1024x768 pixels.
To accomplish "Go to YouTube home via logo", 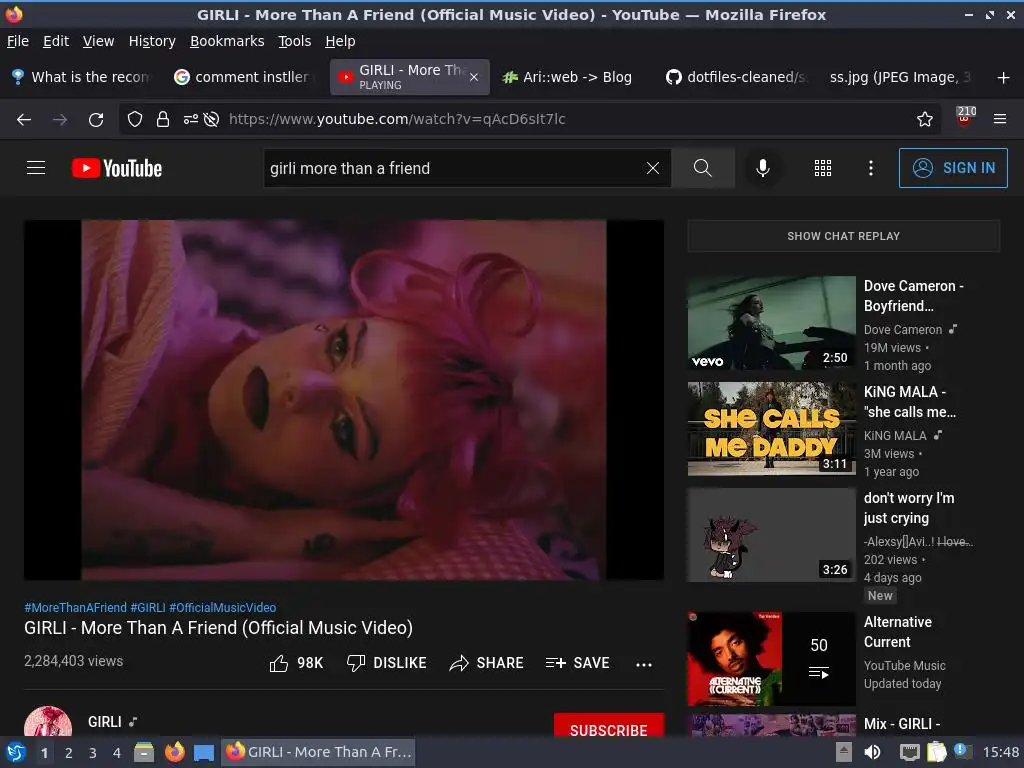I will point(117,168).
